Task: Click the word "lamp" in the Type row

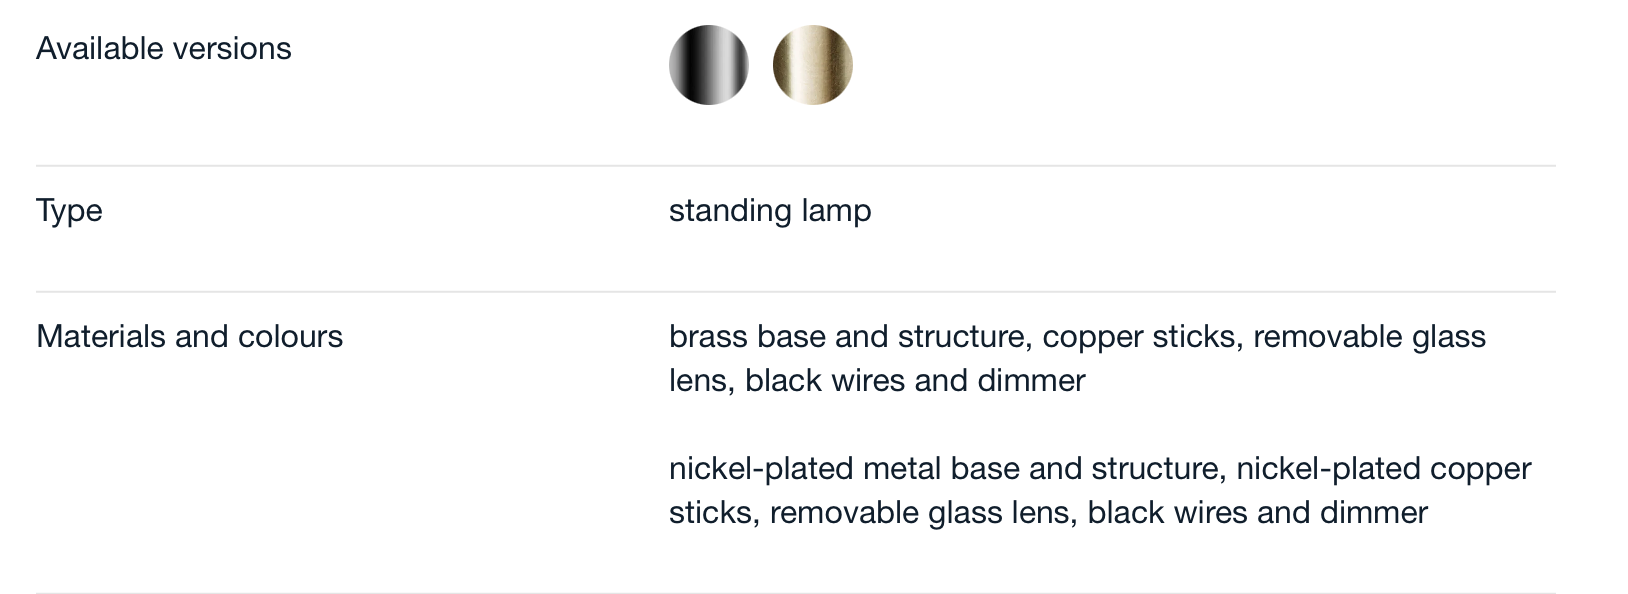Action: click(x=836, y=211)
